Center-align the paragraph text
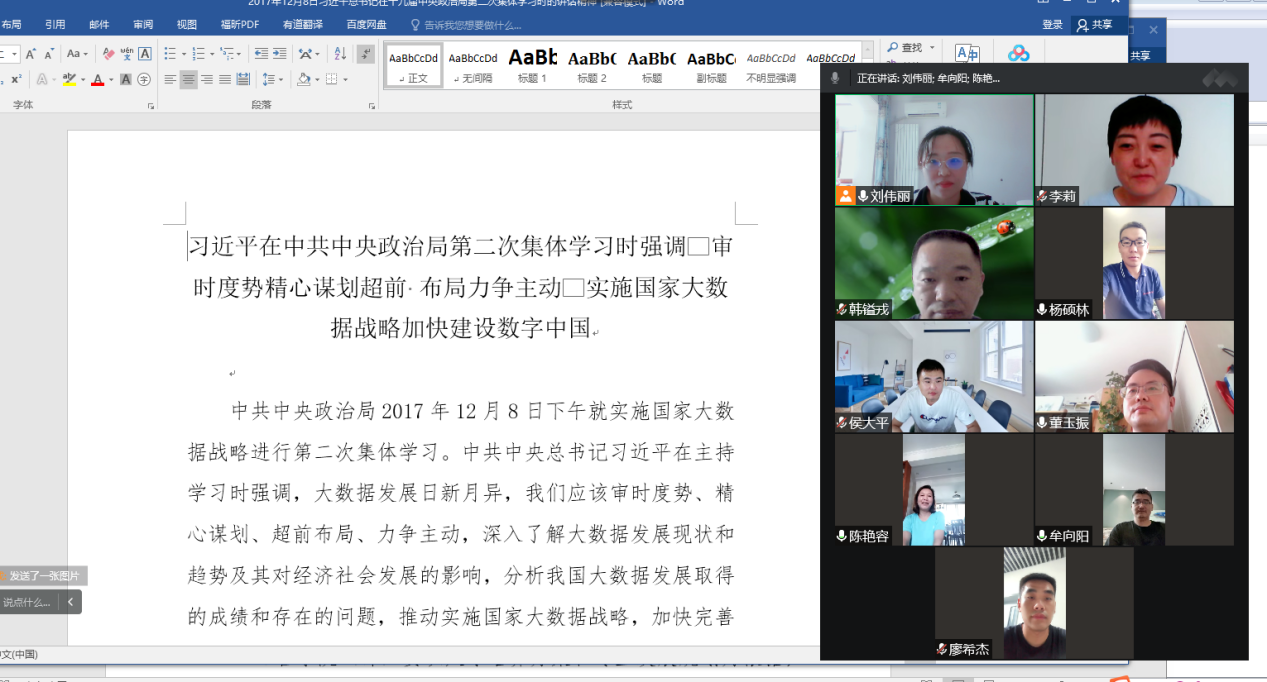 pos(188,80)
